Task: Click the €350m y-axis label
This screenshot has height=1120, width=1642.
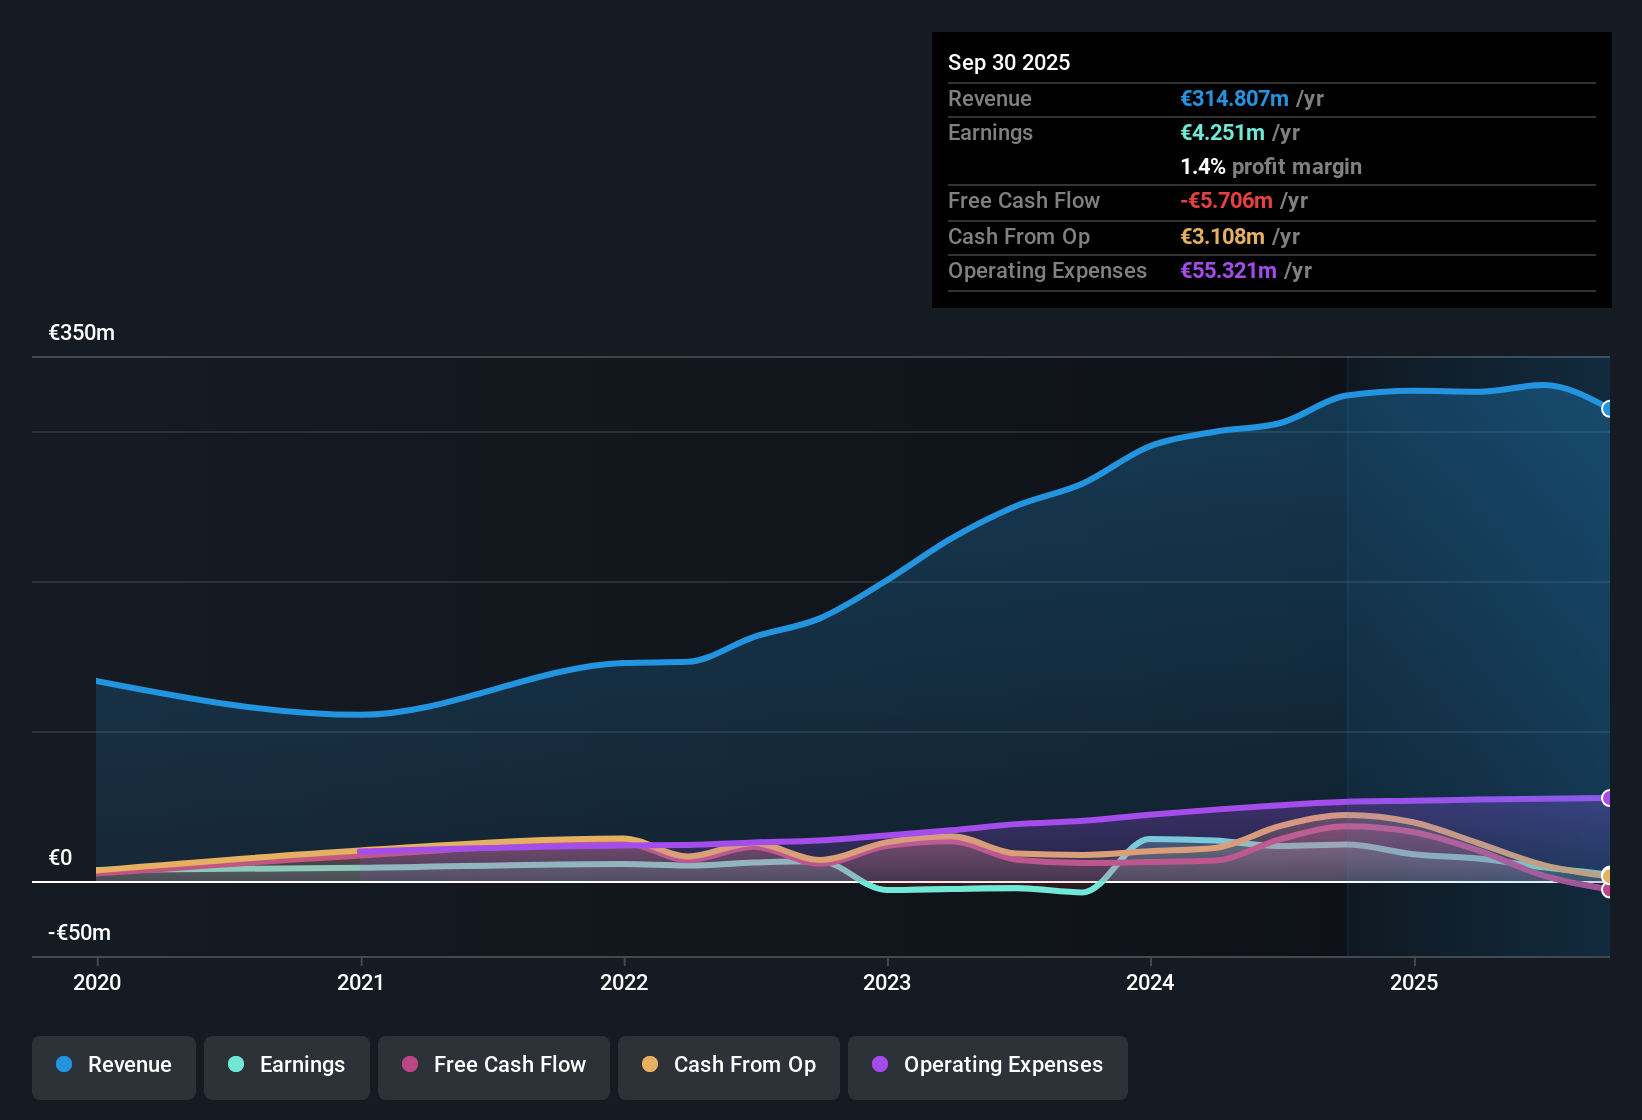Action: click(82, 333)
